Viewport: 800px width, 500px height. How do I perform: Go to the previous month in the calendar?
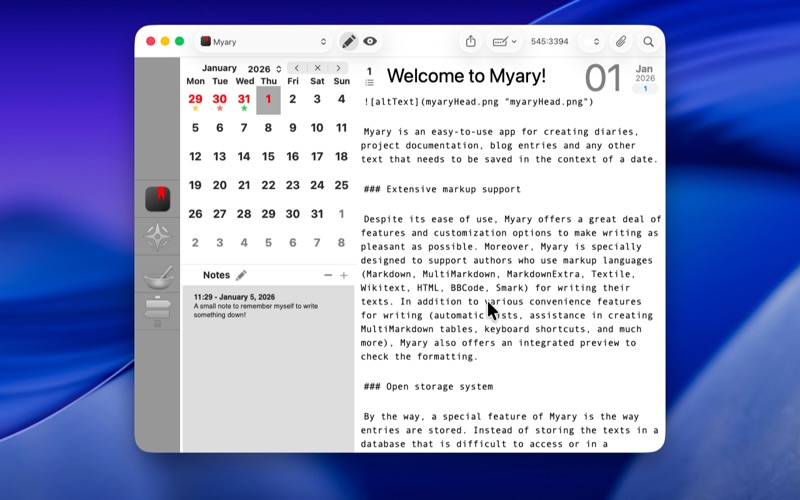296,68
